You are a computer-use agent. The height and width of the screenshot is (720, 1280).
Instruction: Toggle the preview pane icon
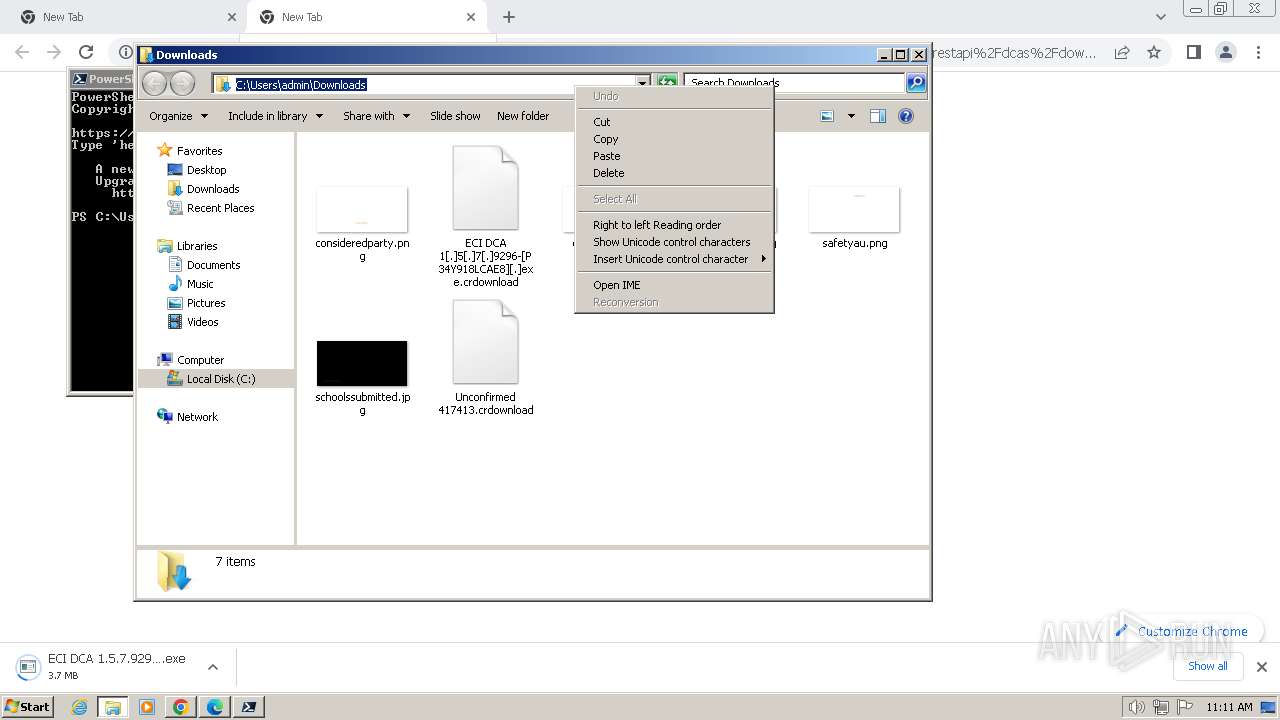click(878, 116)
